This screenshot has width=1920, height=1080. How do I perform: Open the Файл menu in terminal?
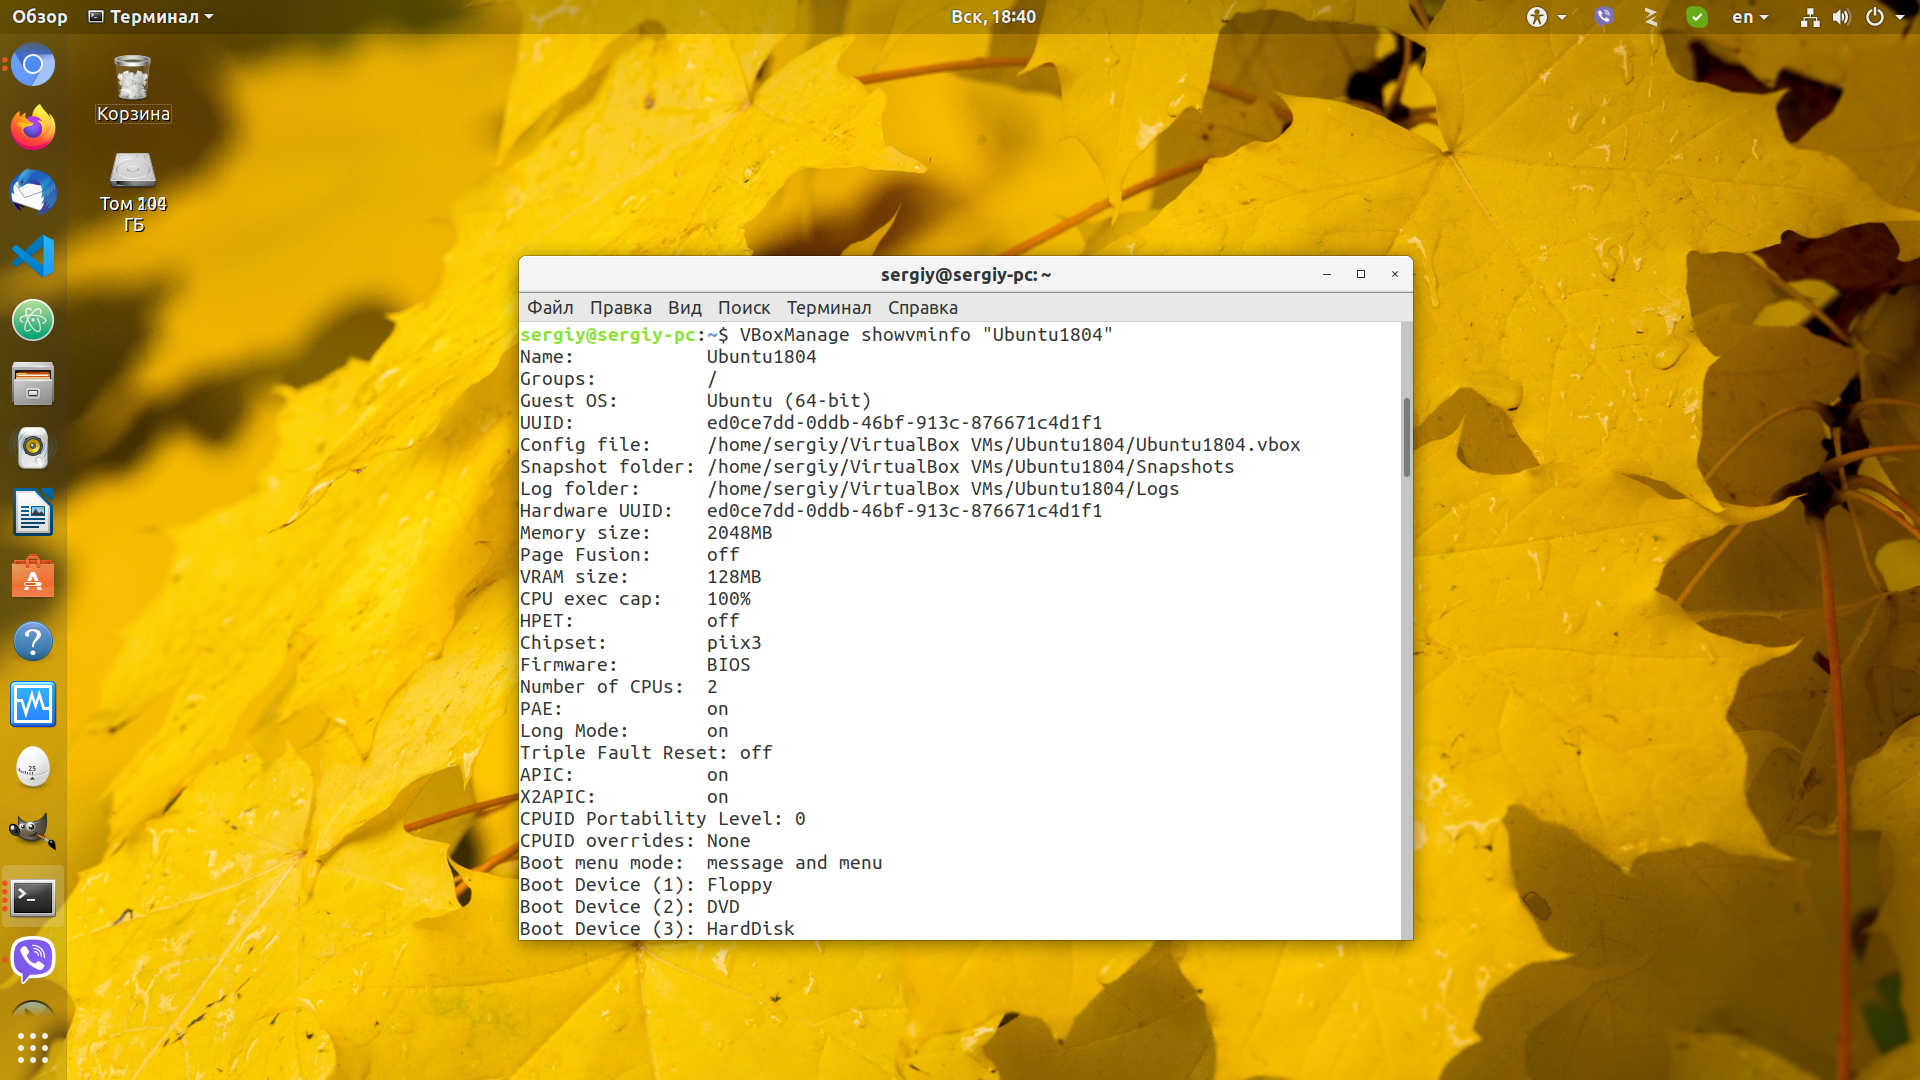[x=550, y=308]
